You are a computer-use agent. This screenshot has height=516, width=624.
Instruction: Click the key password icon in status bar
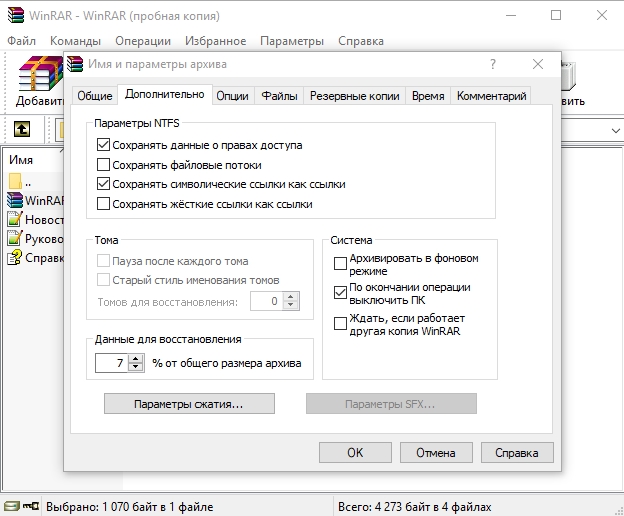coord(30,506)
